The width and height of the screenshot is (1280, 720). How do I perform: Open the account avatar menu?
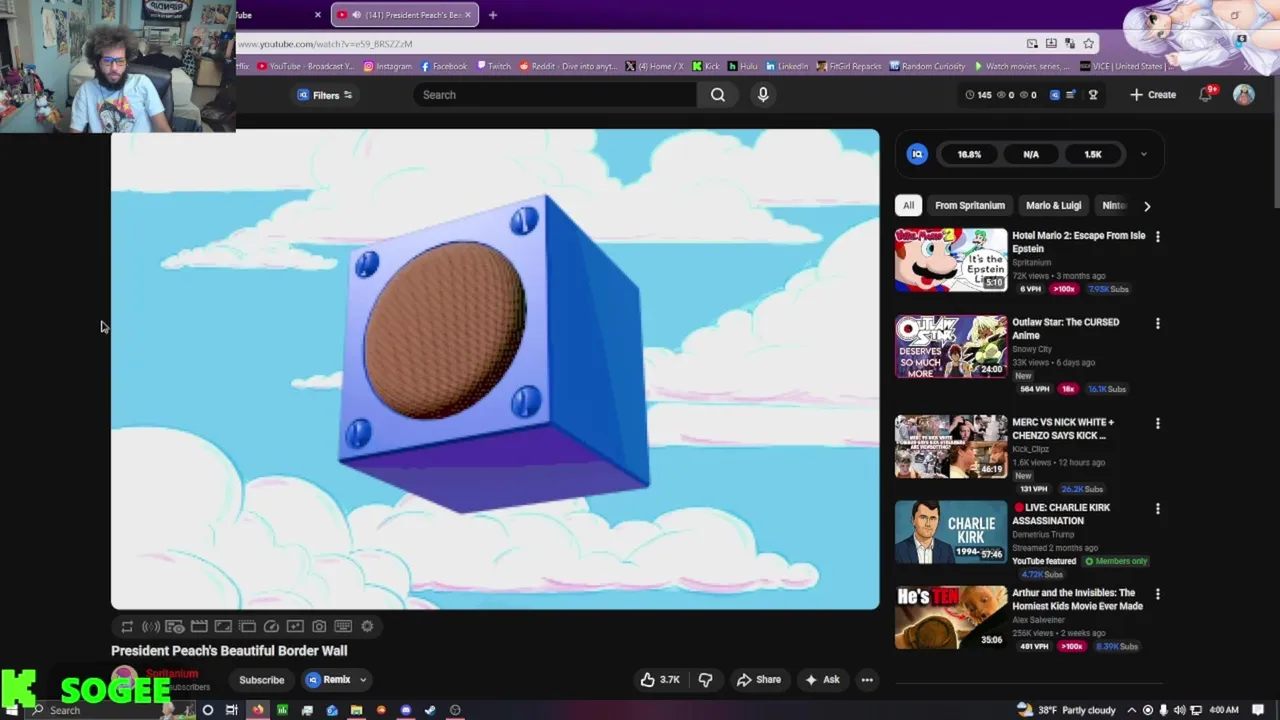tap(1244, 94)
